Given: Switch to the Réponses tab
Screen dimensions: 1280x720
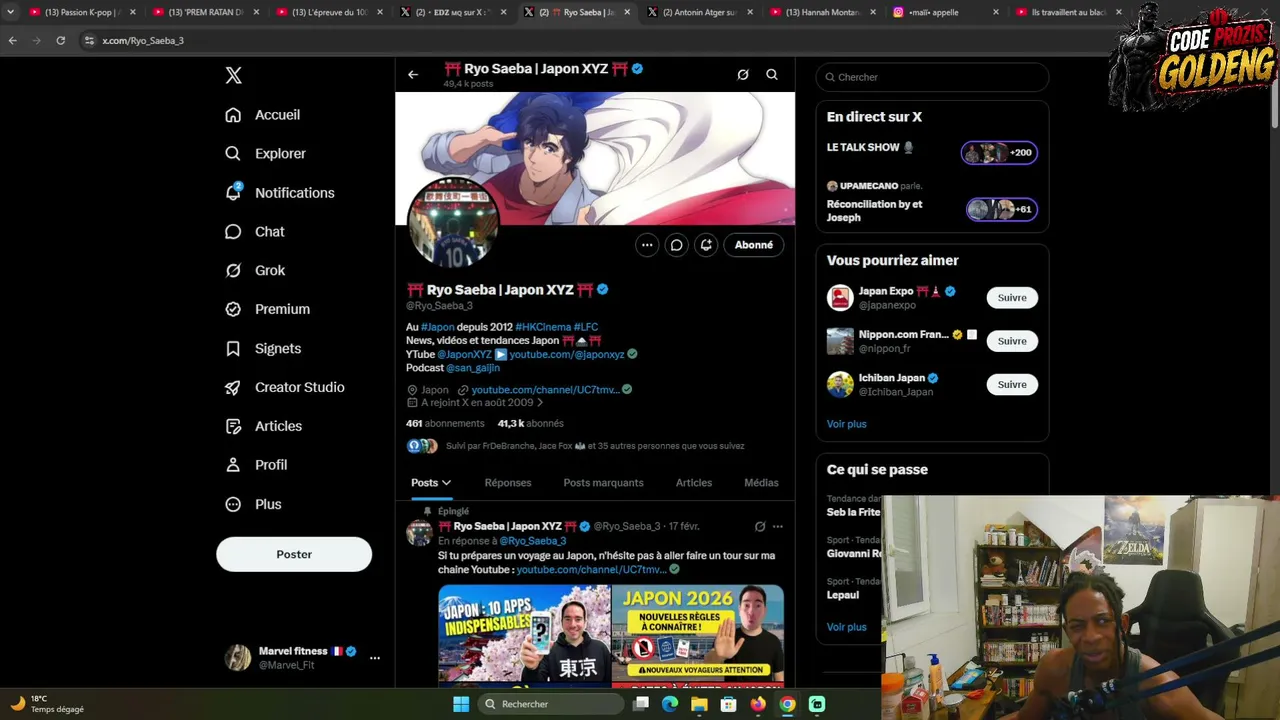Looking at the screenshot, I should pyautogui.click(x=508, y=483).
